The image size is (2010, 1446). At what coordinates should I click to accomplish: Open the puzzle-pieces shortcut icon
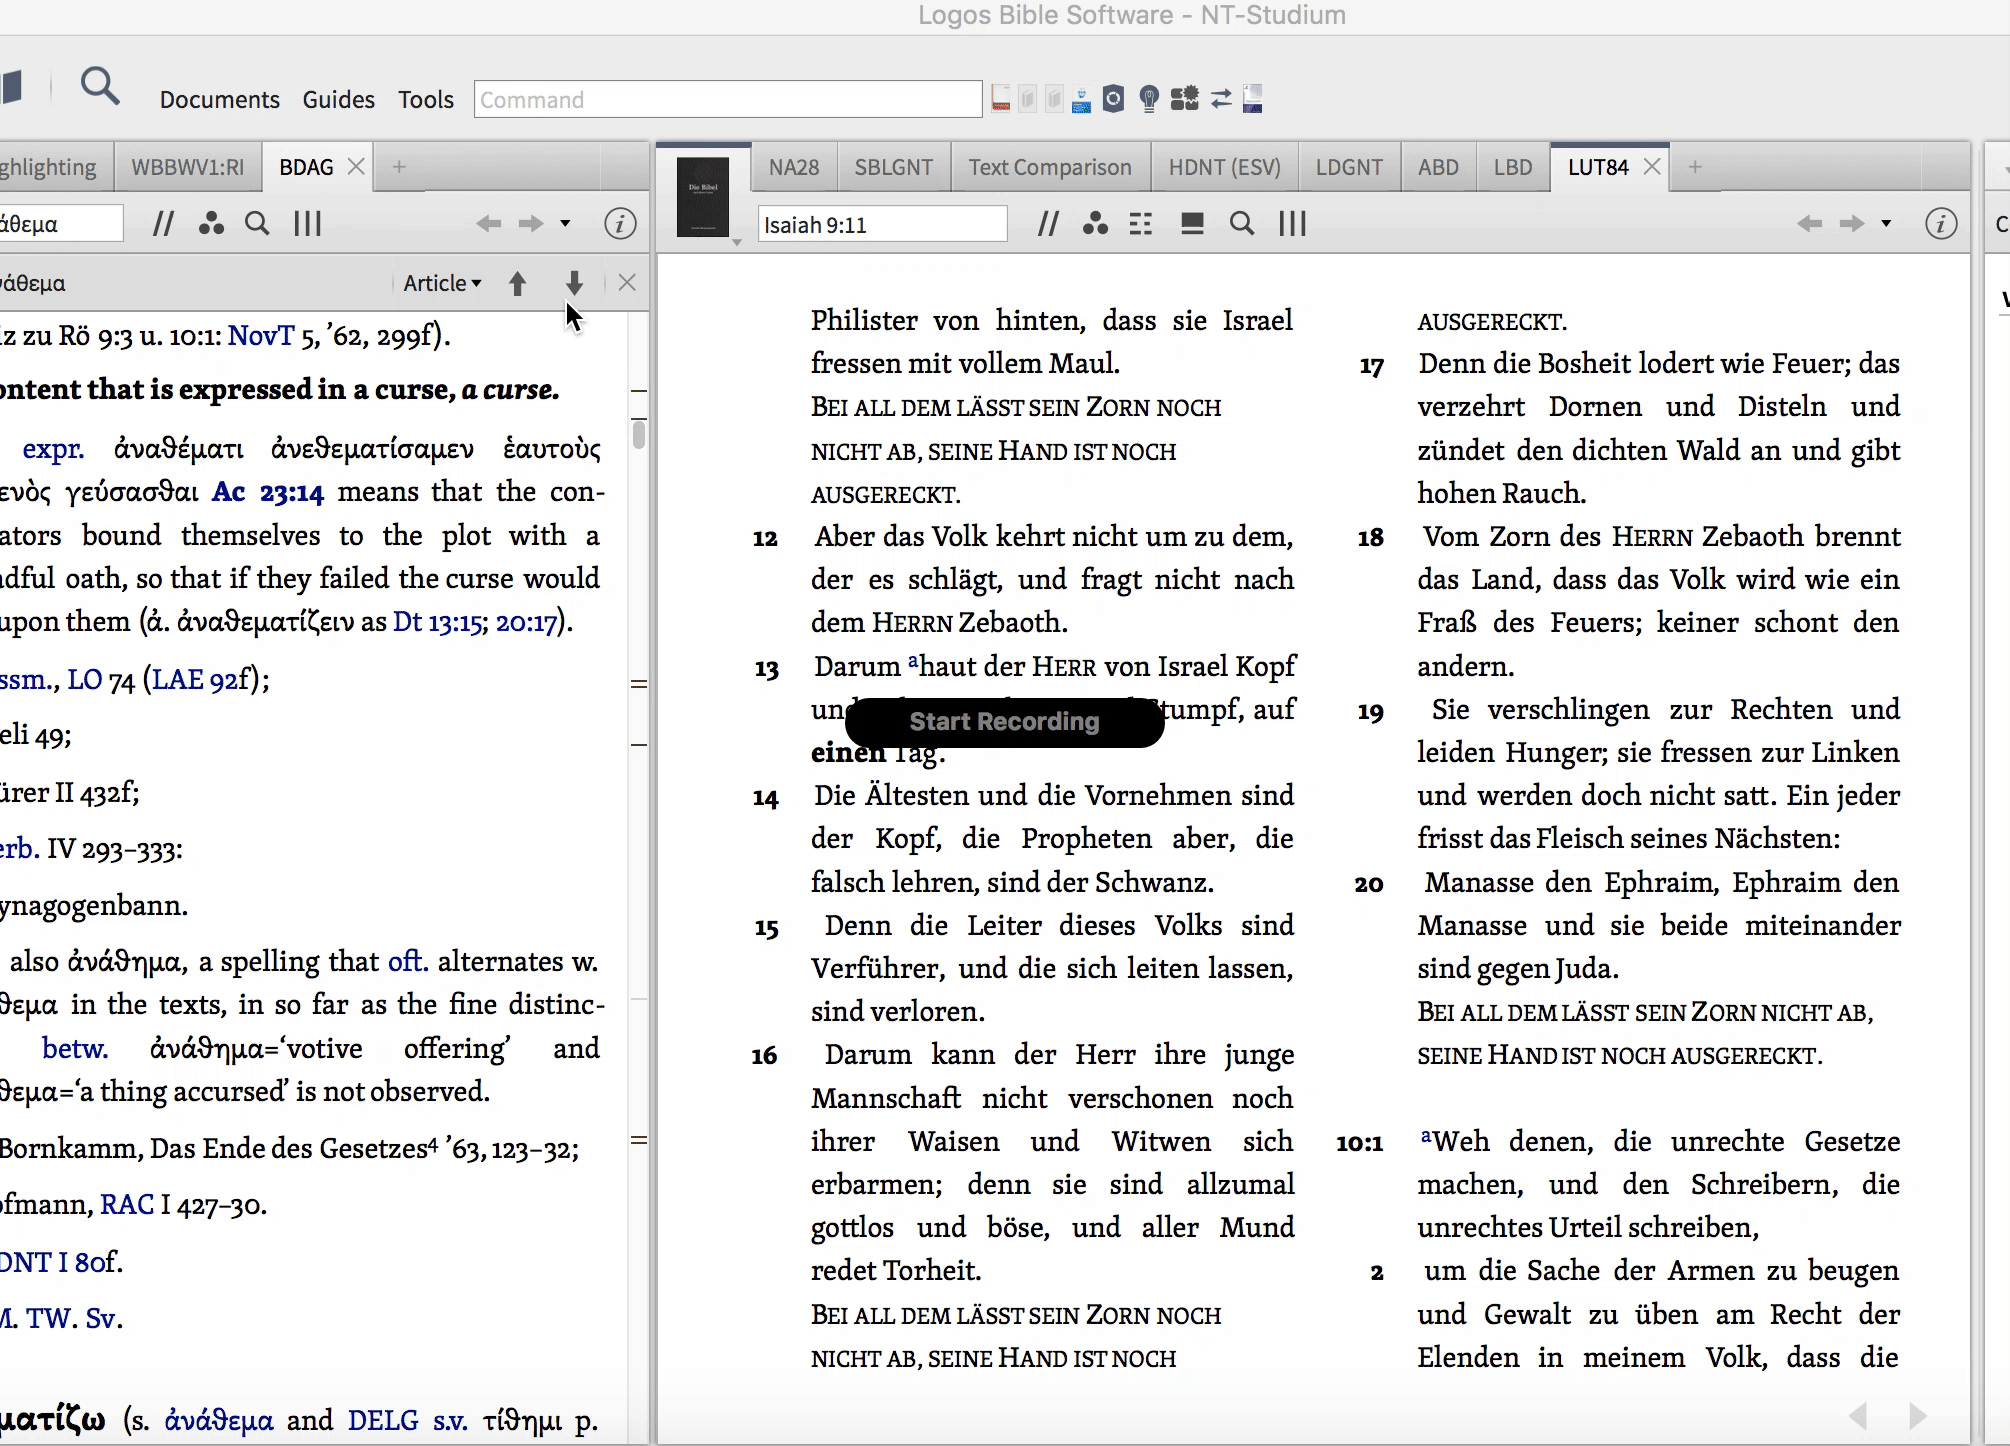[x=1185, y=99]
